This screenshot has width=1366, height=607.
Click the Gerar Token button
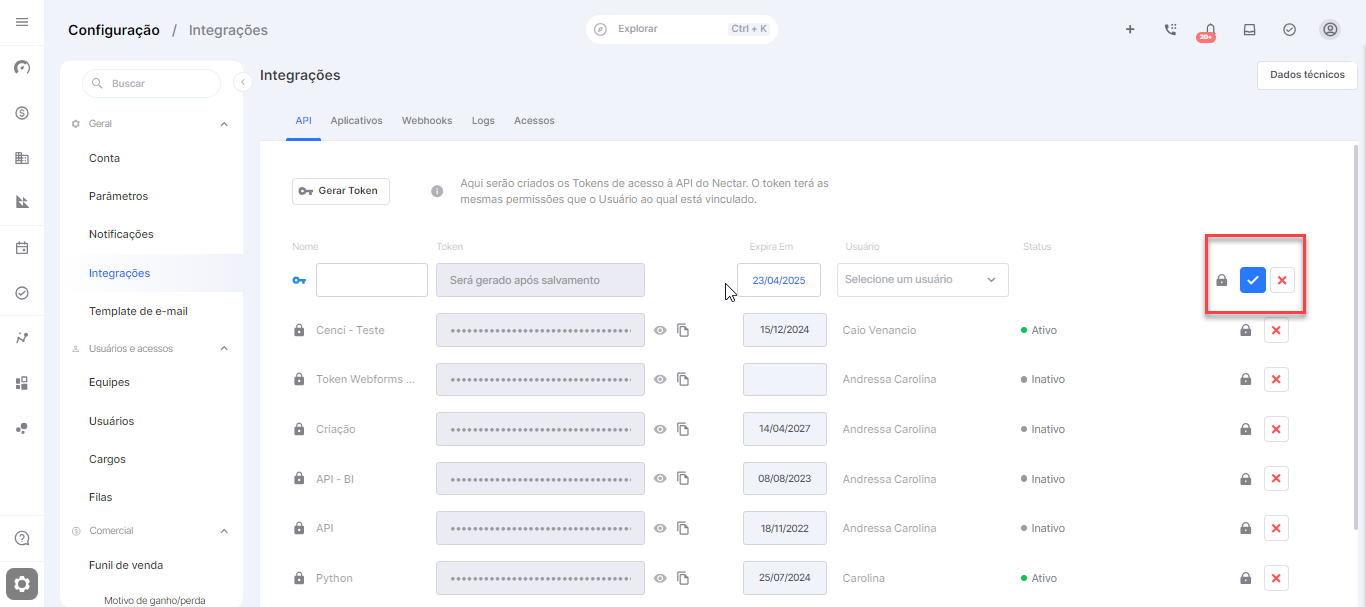coord(340,191)
